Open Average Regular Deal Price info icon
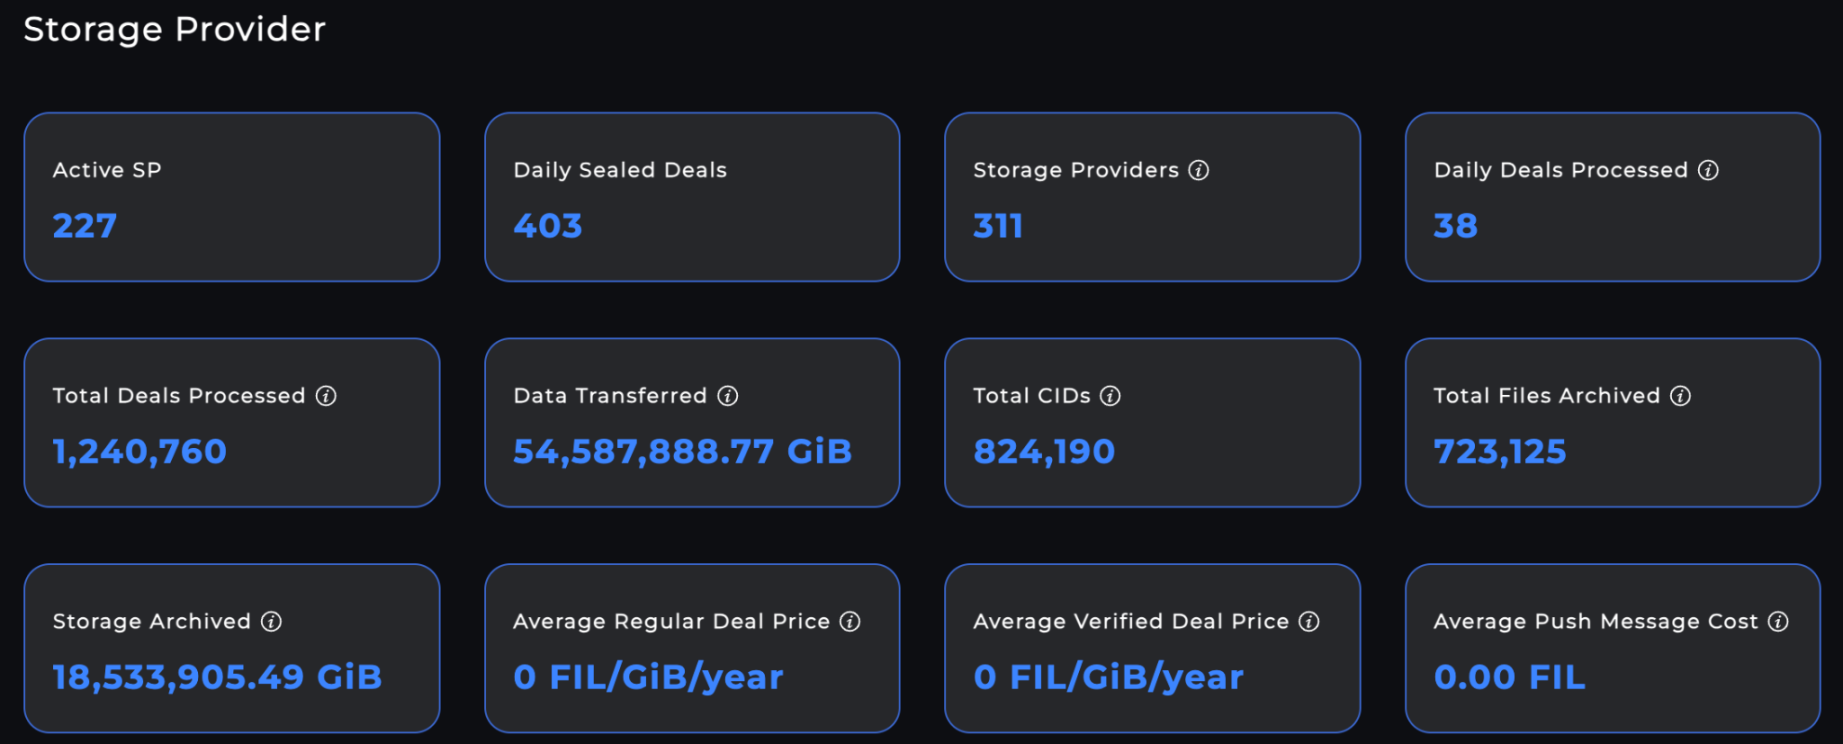Screen dimensions: 1843x744 click(x=850, y=622)
